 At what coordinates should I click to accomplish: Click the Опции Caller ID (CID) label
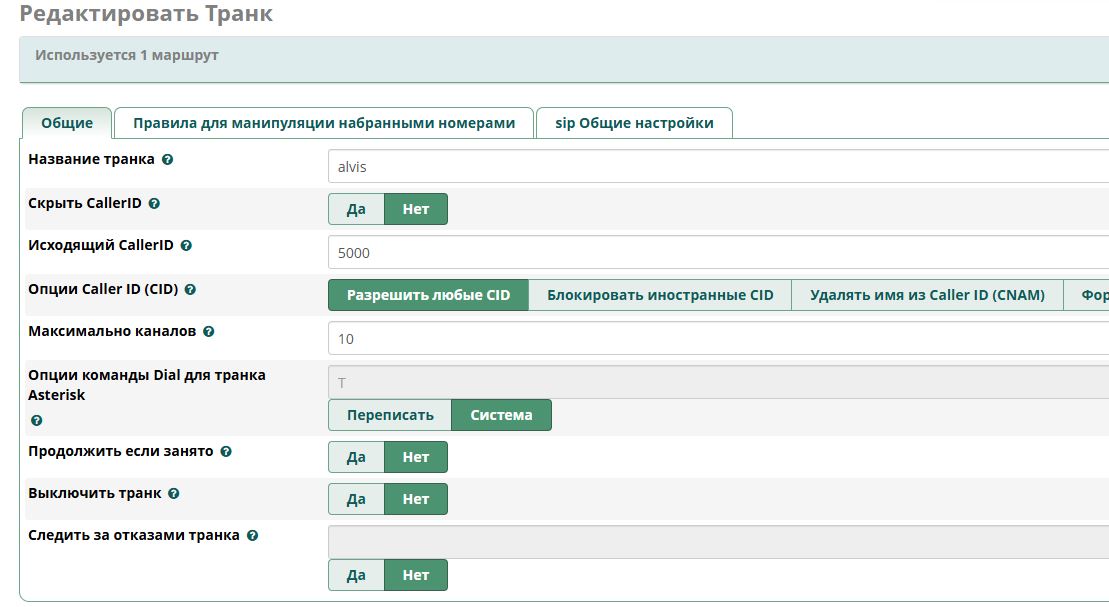[x=103, y=289]
